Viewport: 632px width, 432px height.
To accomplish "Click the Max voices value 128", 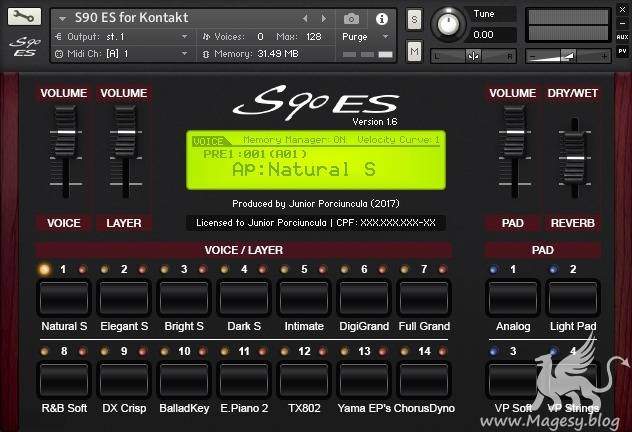I will click(314, 37).
